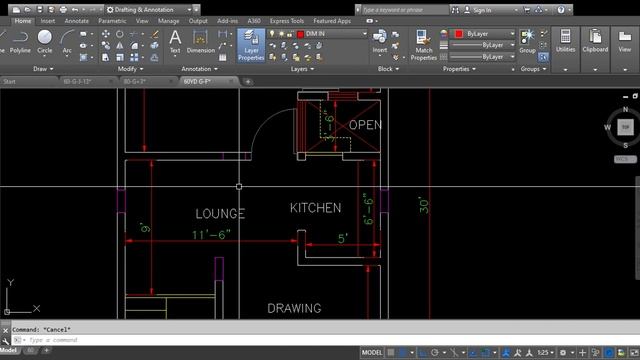Open the Parametric ribbon tab

[112, 21]
